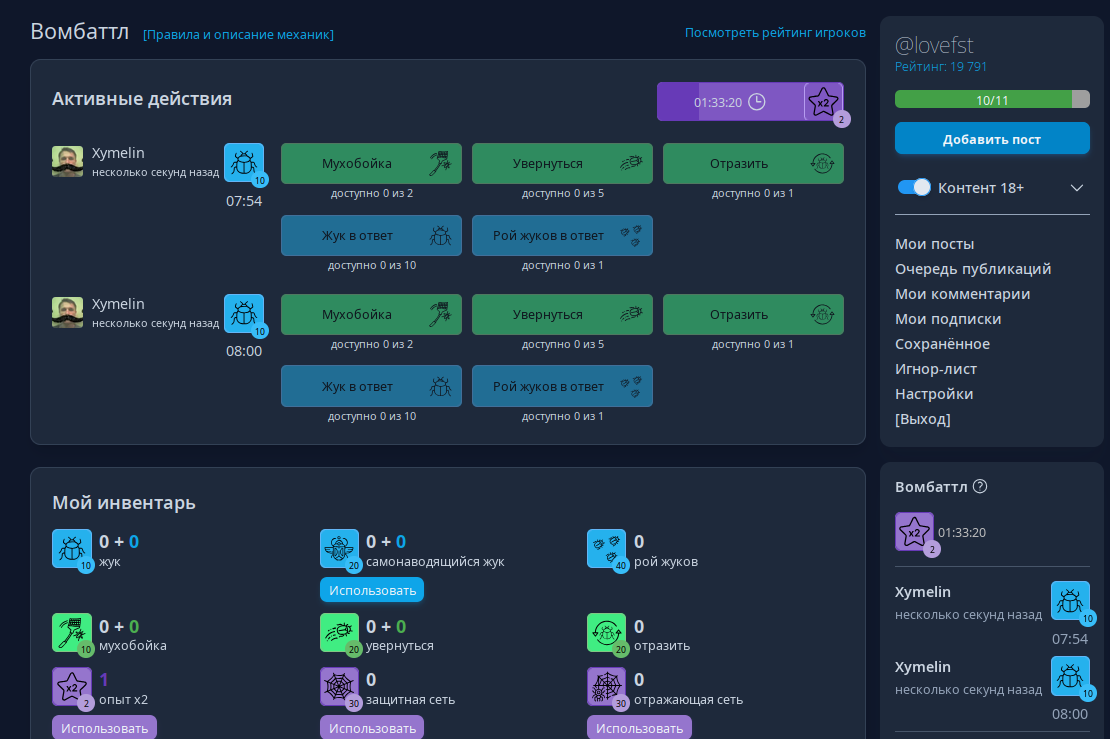
Task: Click the dodge (увернуться) inventory icon
Action: (x=339, y=633)
